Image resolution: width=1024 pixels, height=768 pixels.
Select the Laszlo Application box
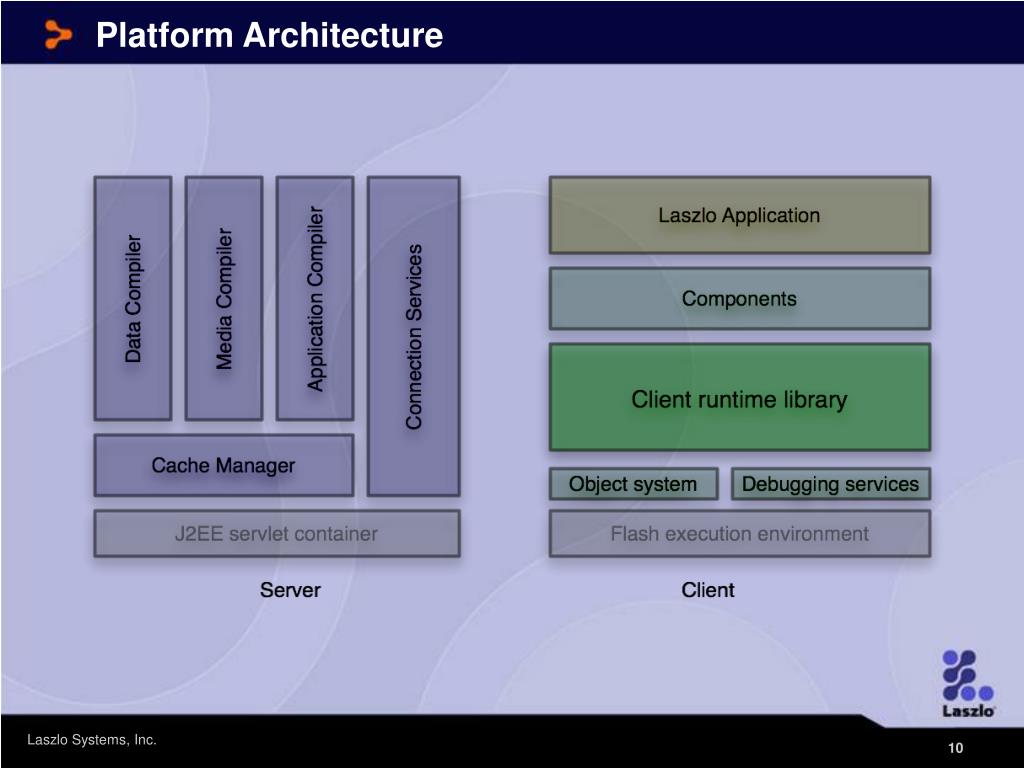[740, 215]
